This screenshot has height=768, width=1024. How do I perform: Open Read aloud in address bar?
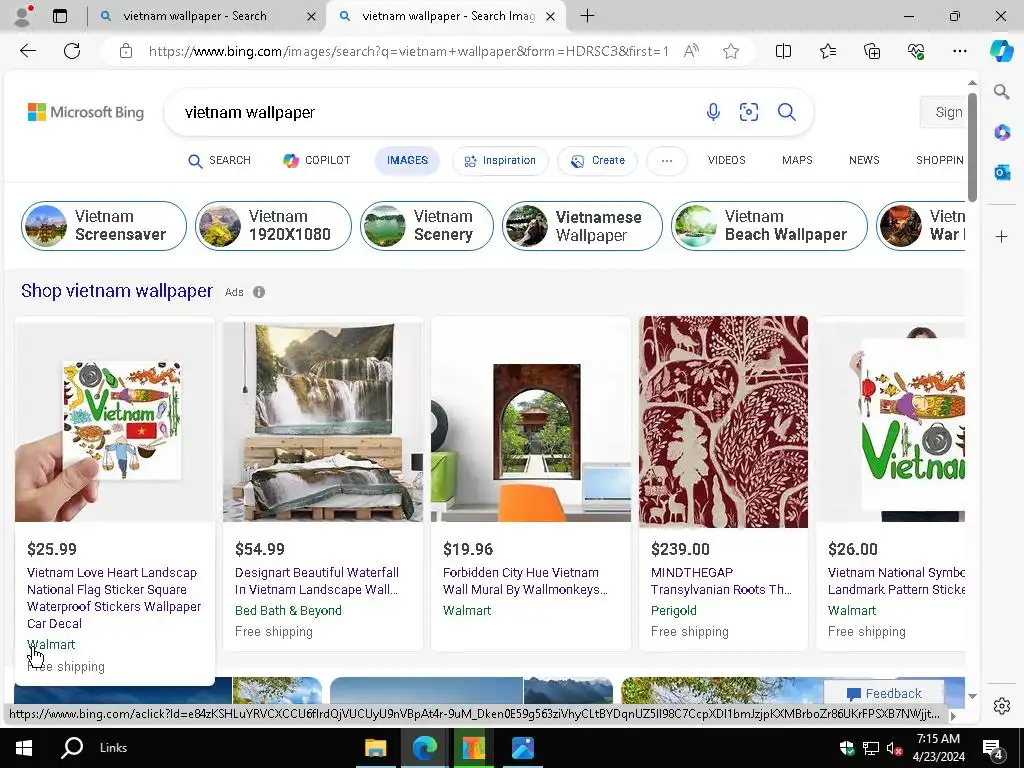[691, 51]
